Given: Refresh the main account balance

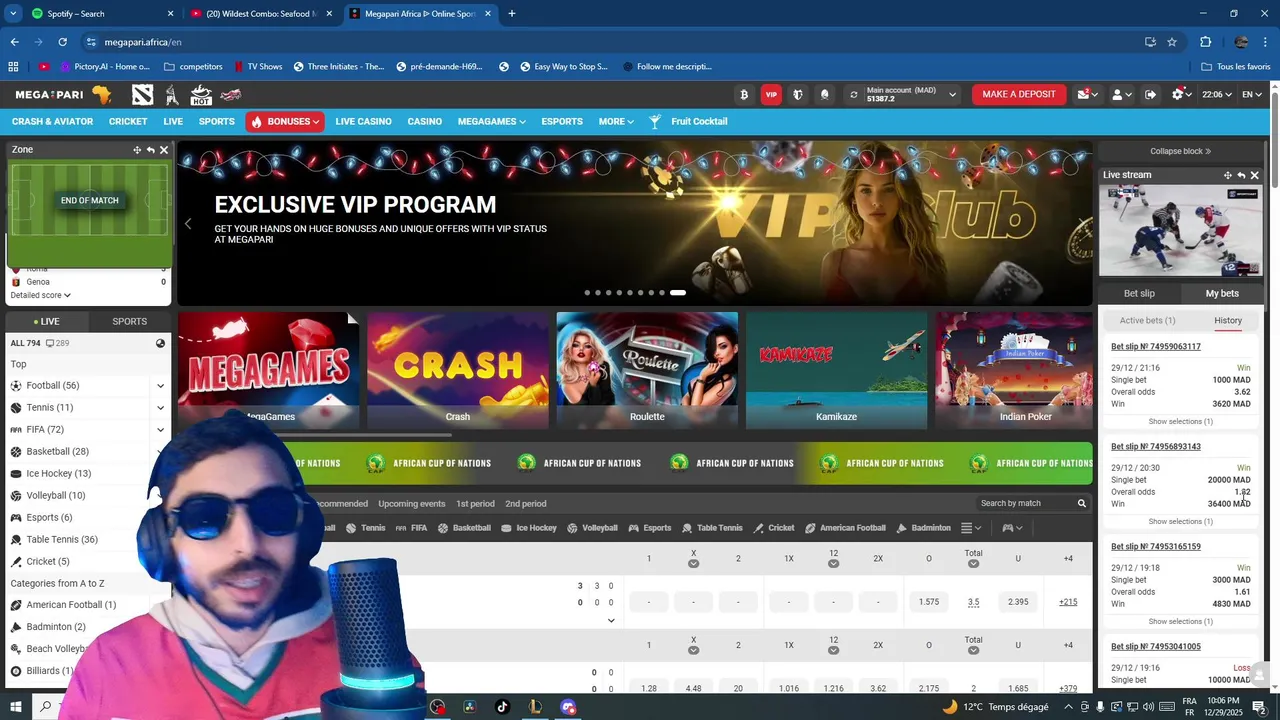Looking at the screenshot, I should tap(853, 94).
